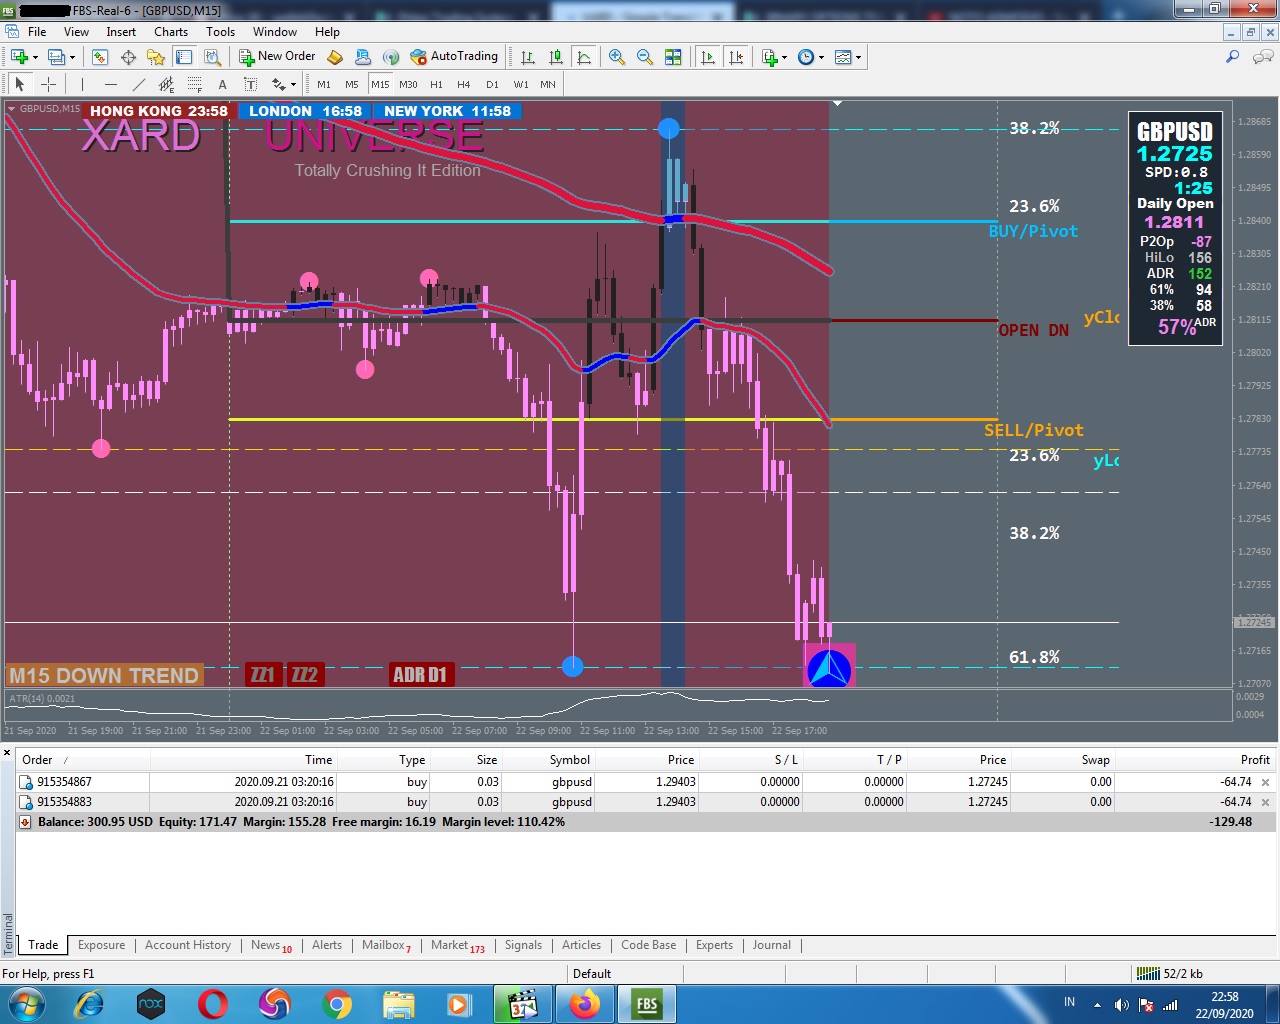Switch chart to candlesticks icon

pos(556,57)
